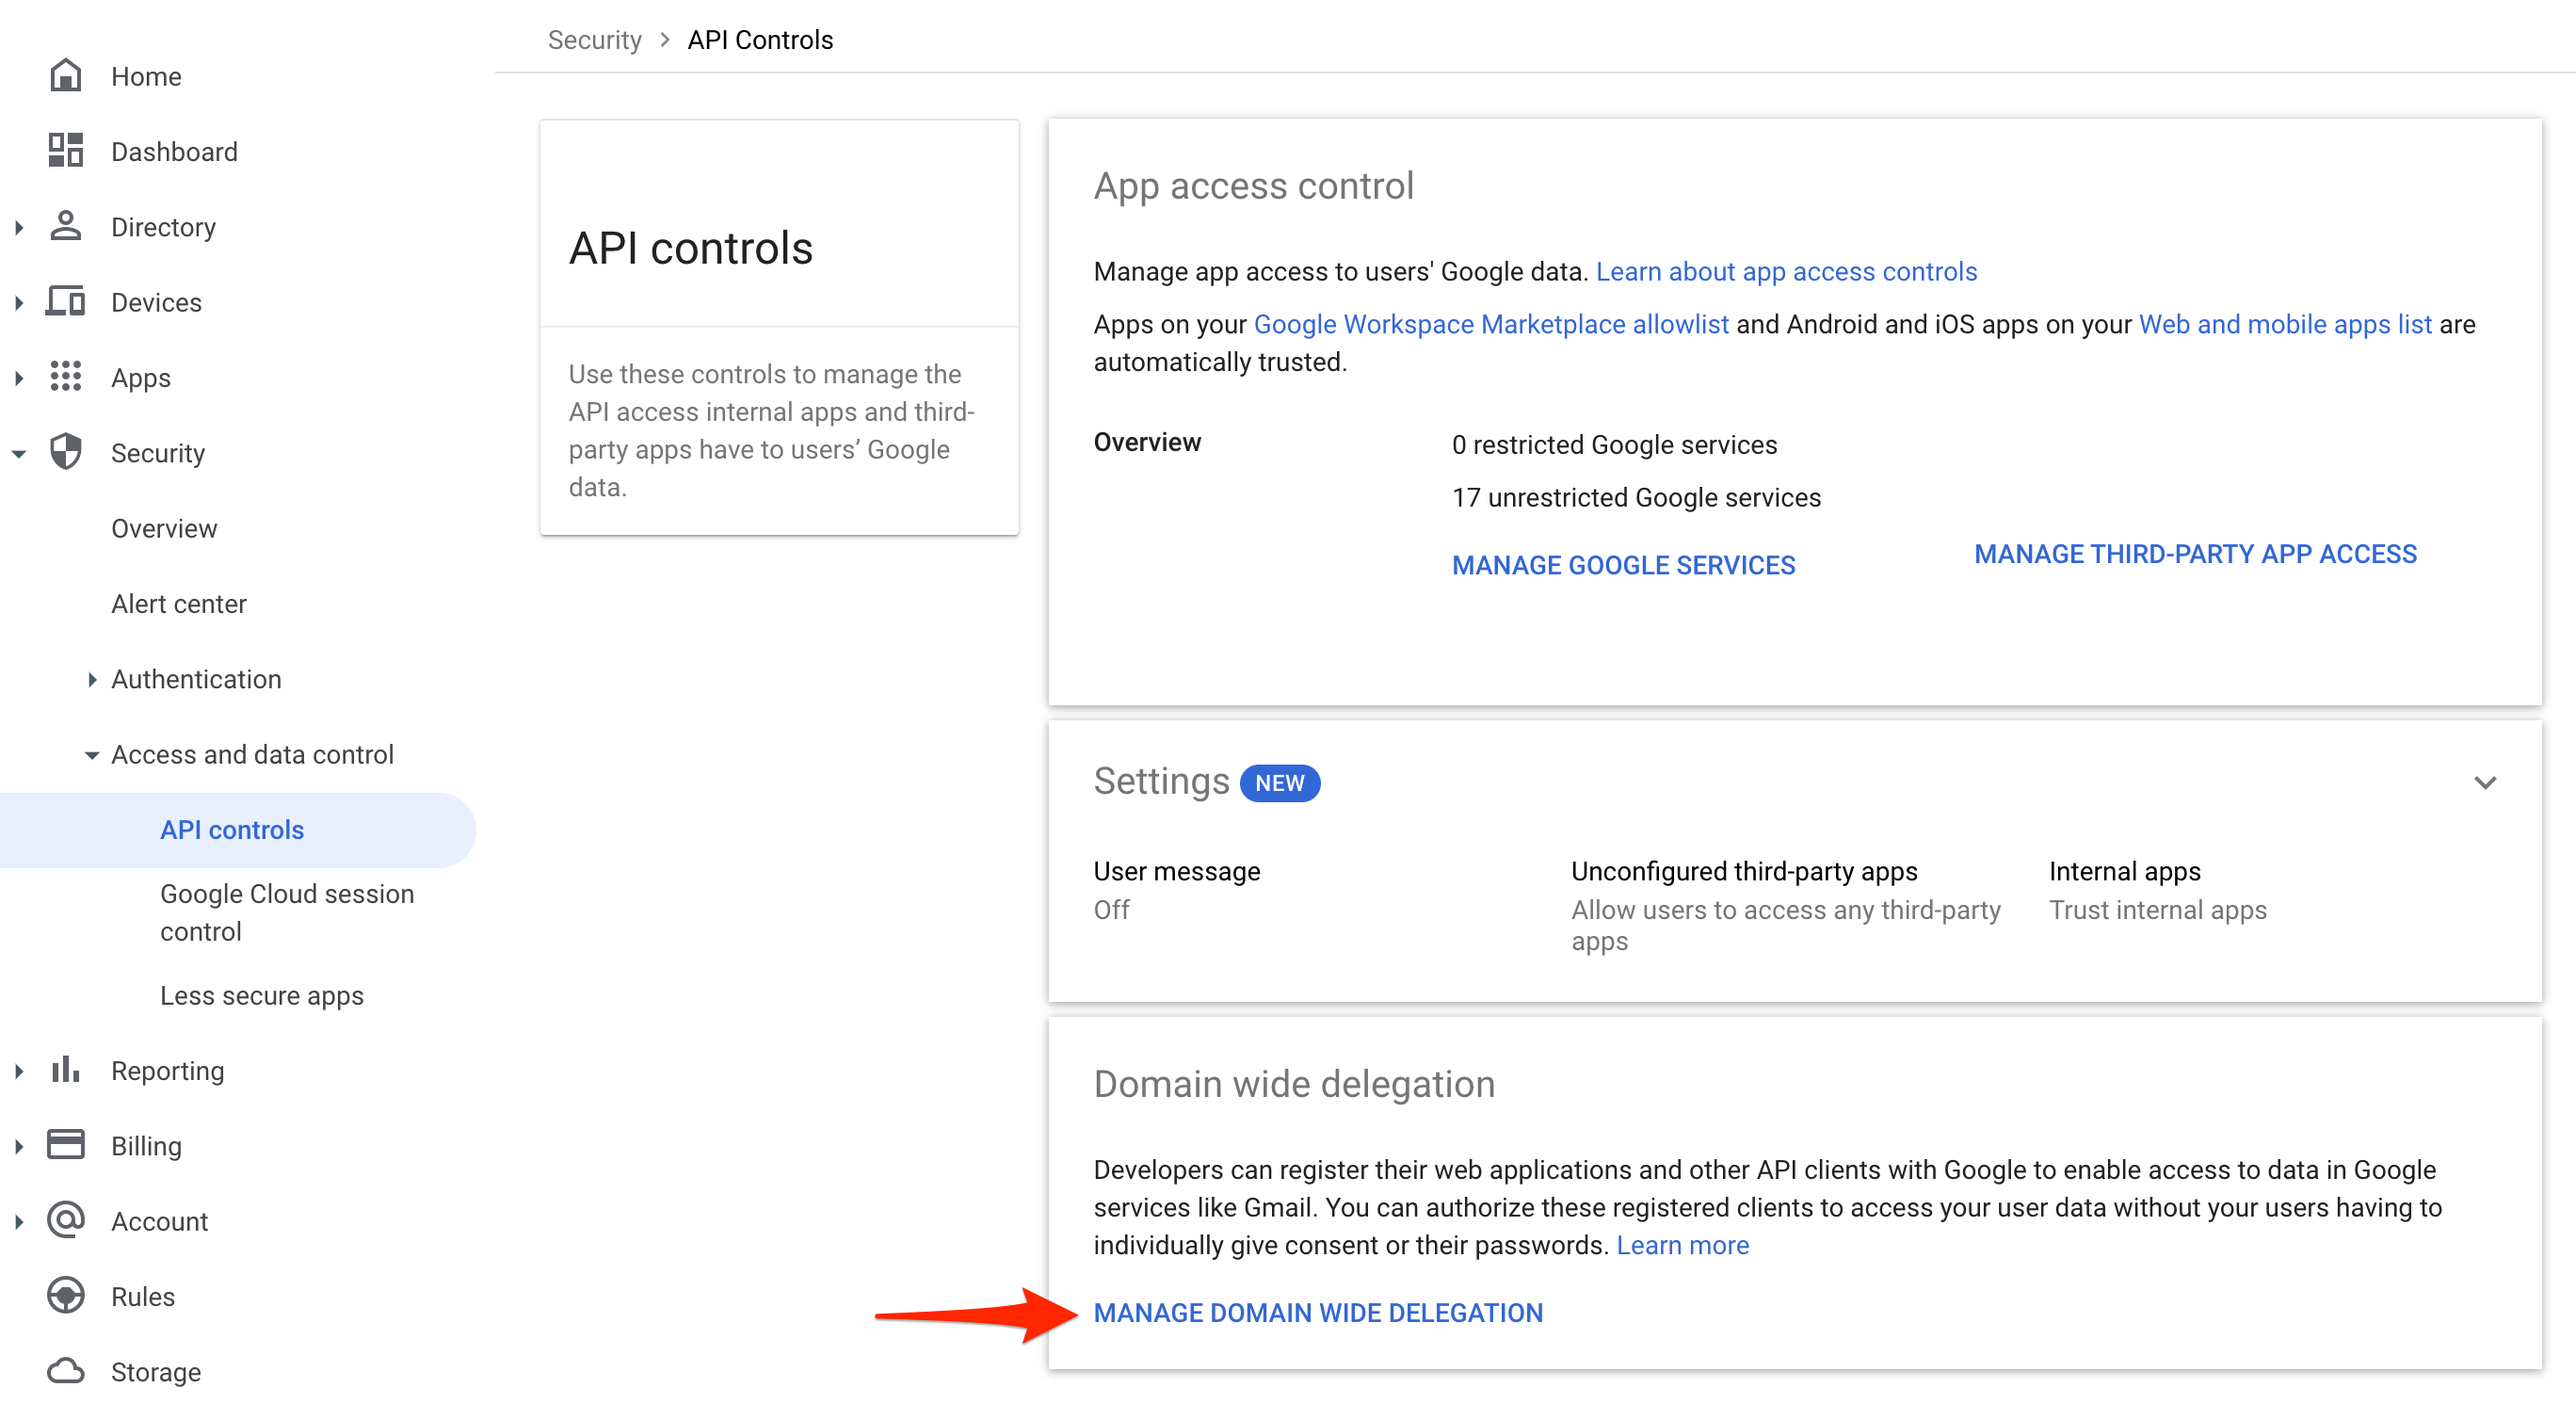Image resolution: width=2576 pixels, height=1403 pixels.
Task: Click the Dashboard grid icon
Action: pos(65,151)
